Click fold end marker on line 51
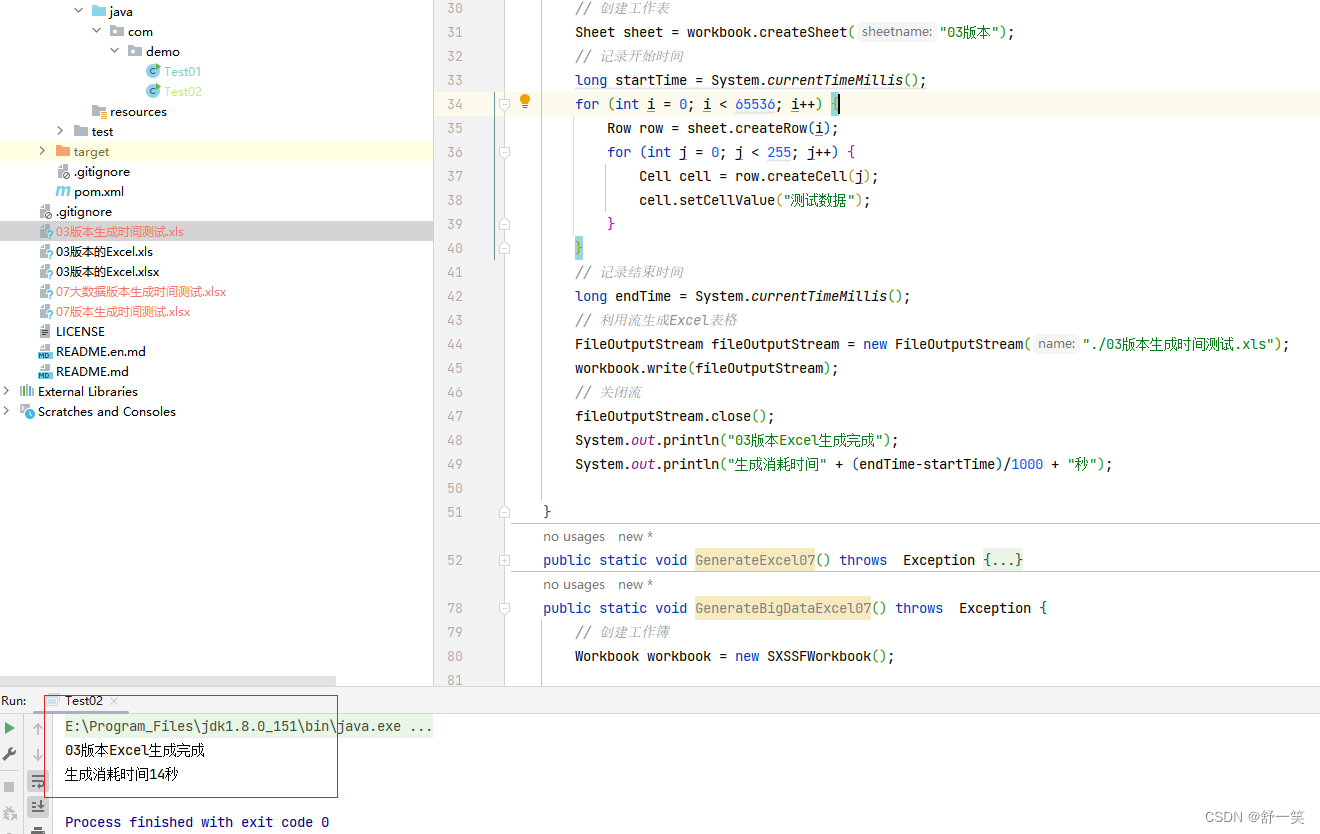 pos(504,512)
